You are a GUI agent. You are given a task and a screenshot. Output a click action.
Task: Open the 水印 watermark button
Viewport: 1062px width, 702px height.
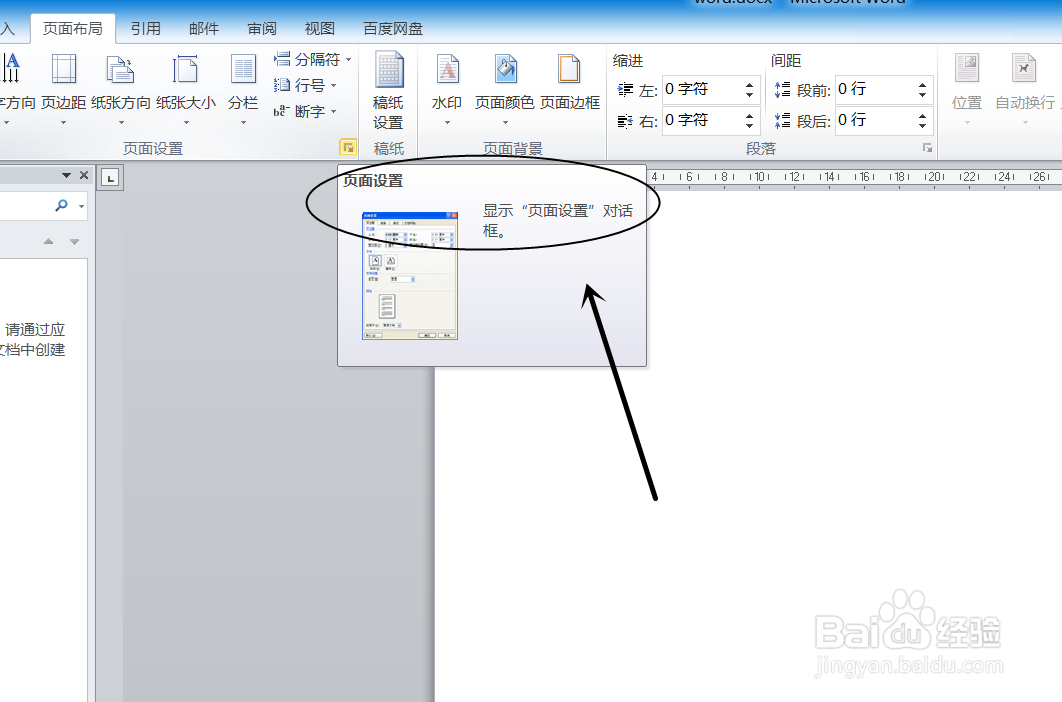[447, 88]
